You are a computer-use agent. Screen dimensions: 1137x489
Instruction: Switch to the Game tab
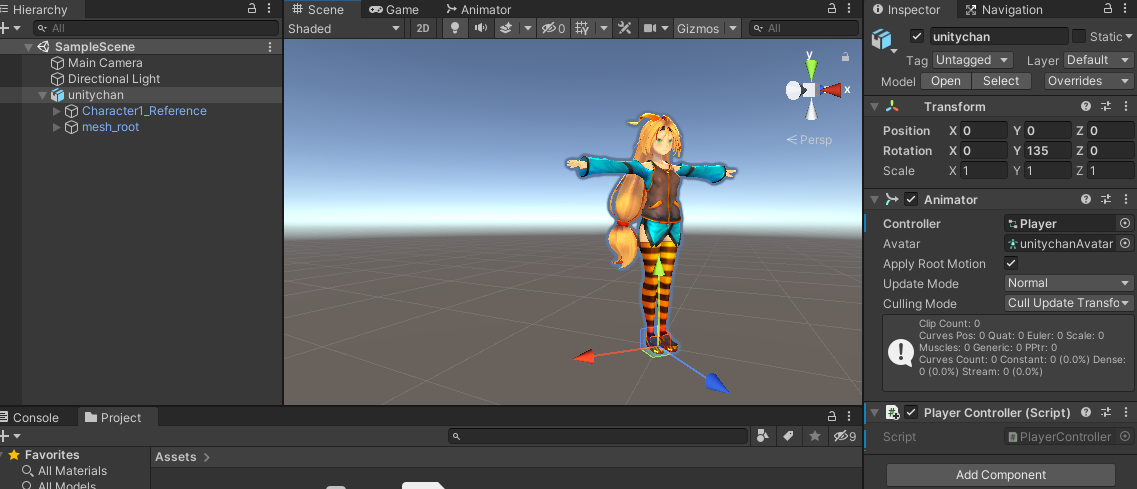(394, 9)
